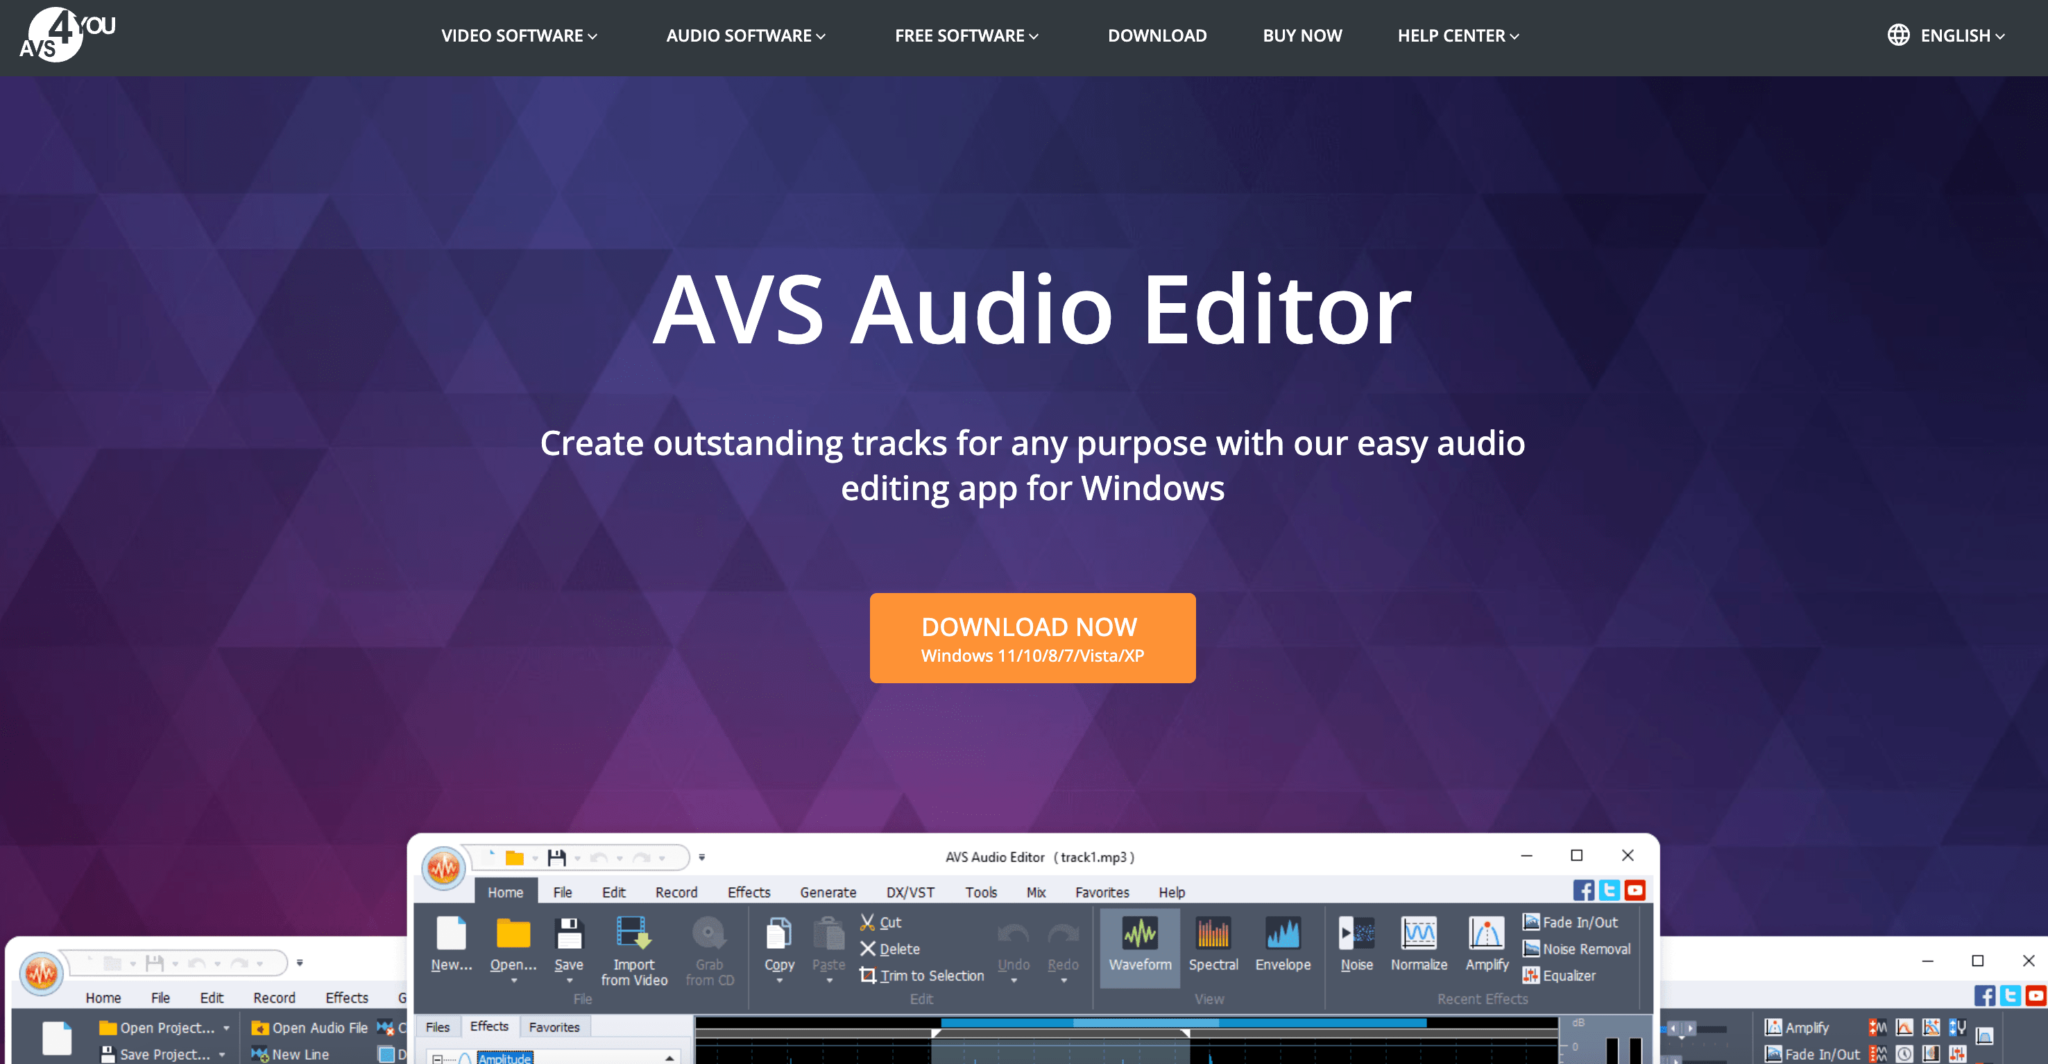Viewport: 2048px width, 1064px height.
Task: Expand the Save dropdown arrow
Action: point(569,983)
